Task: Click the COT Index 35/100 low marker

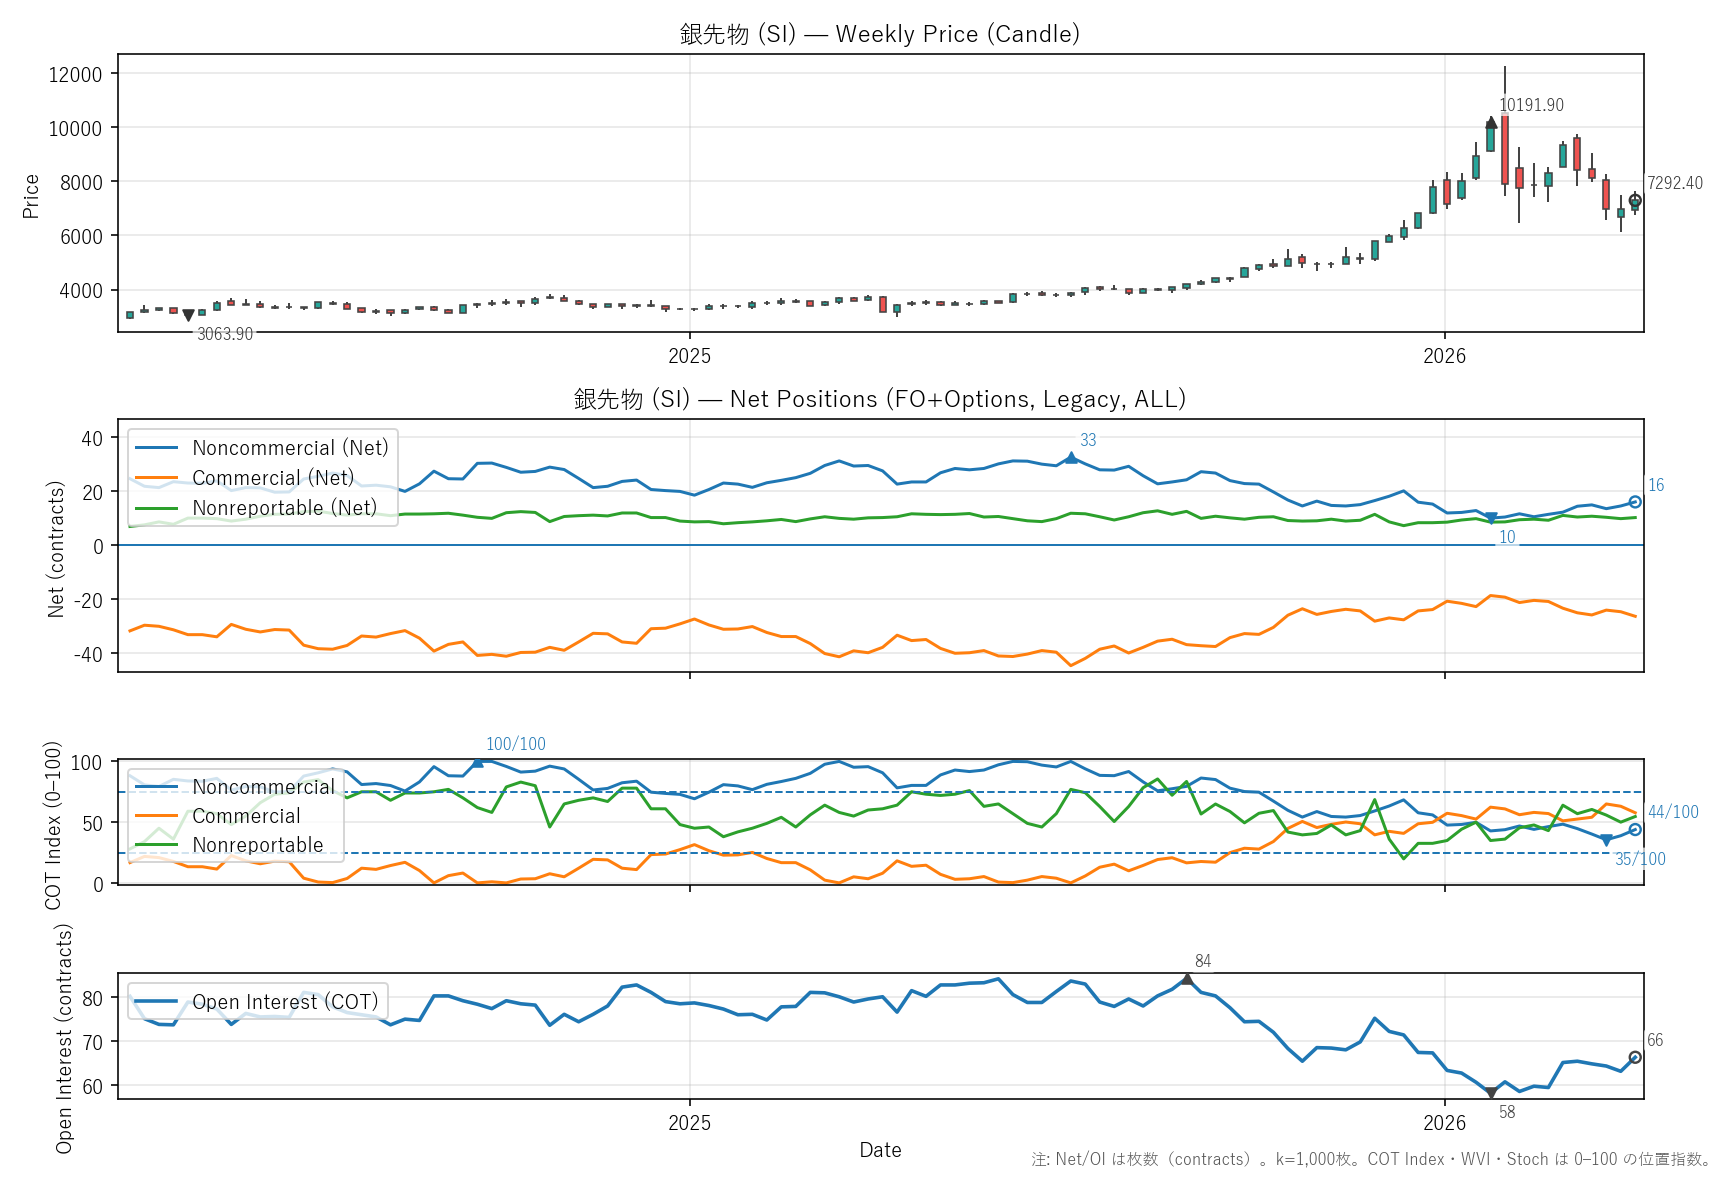Action: pos(1606,841)
